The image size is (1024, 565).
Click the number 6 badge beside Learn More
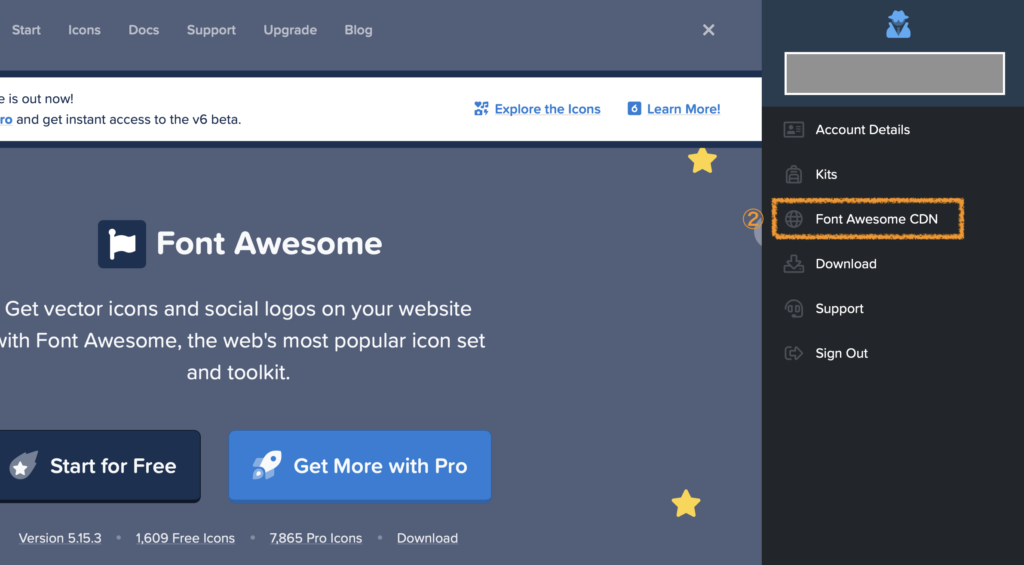tap(634, 108)
